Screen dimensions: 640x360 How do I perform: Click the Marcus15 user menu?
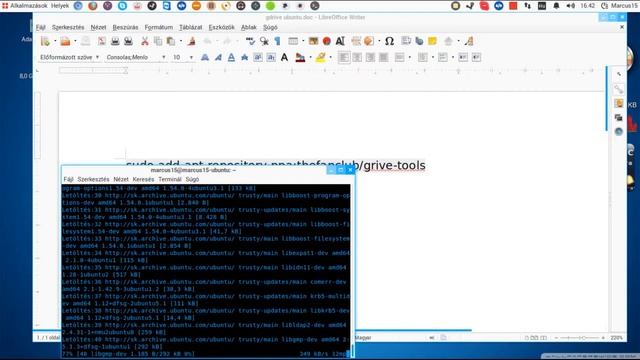coord(619,6)
